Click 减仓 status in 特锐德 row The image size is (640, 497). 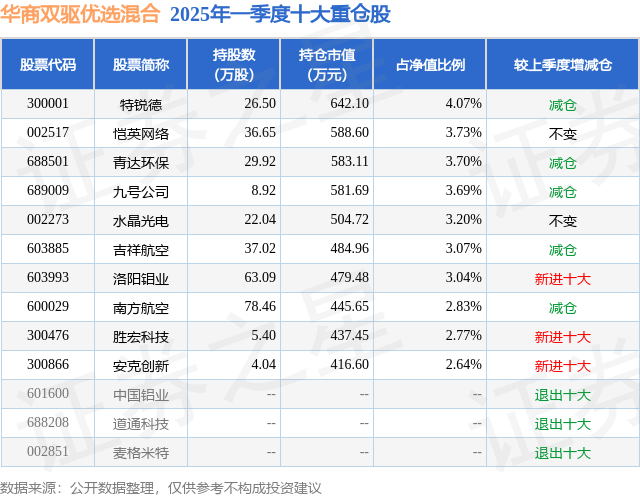(x=562, y=105)
